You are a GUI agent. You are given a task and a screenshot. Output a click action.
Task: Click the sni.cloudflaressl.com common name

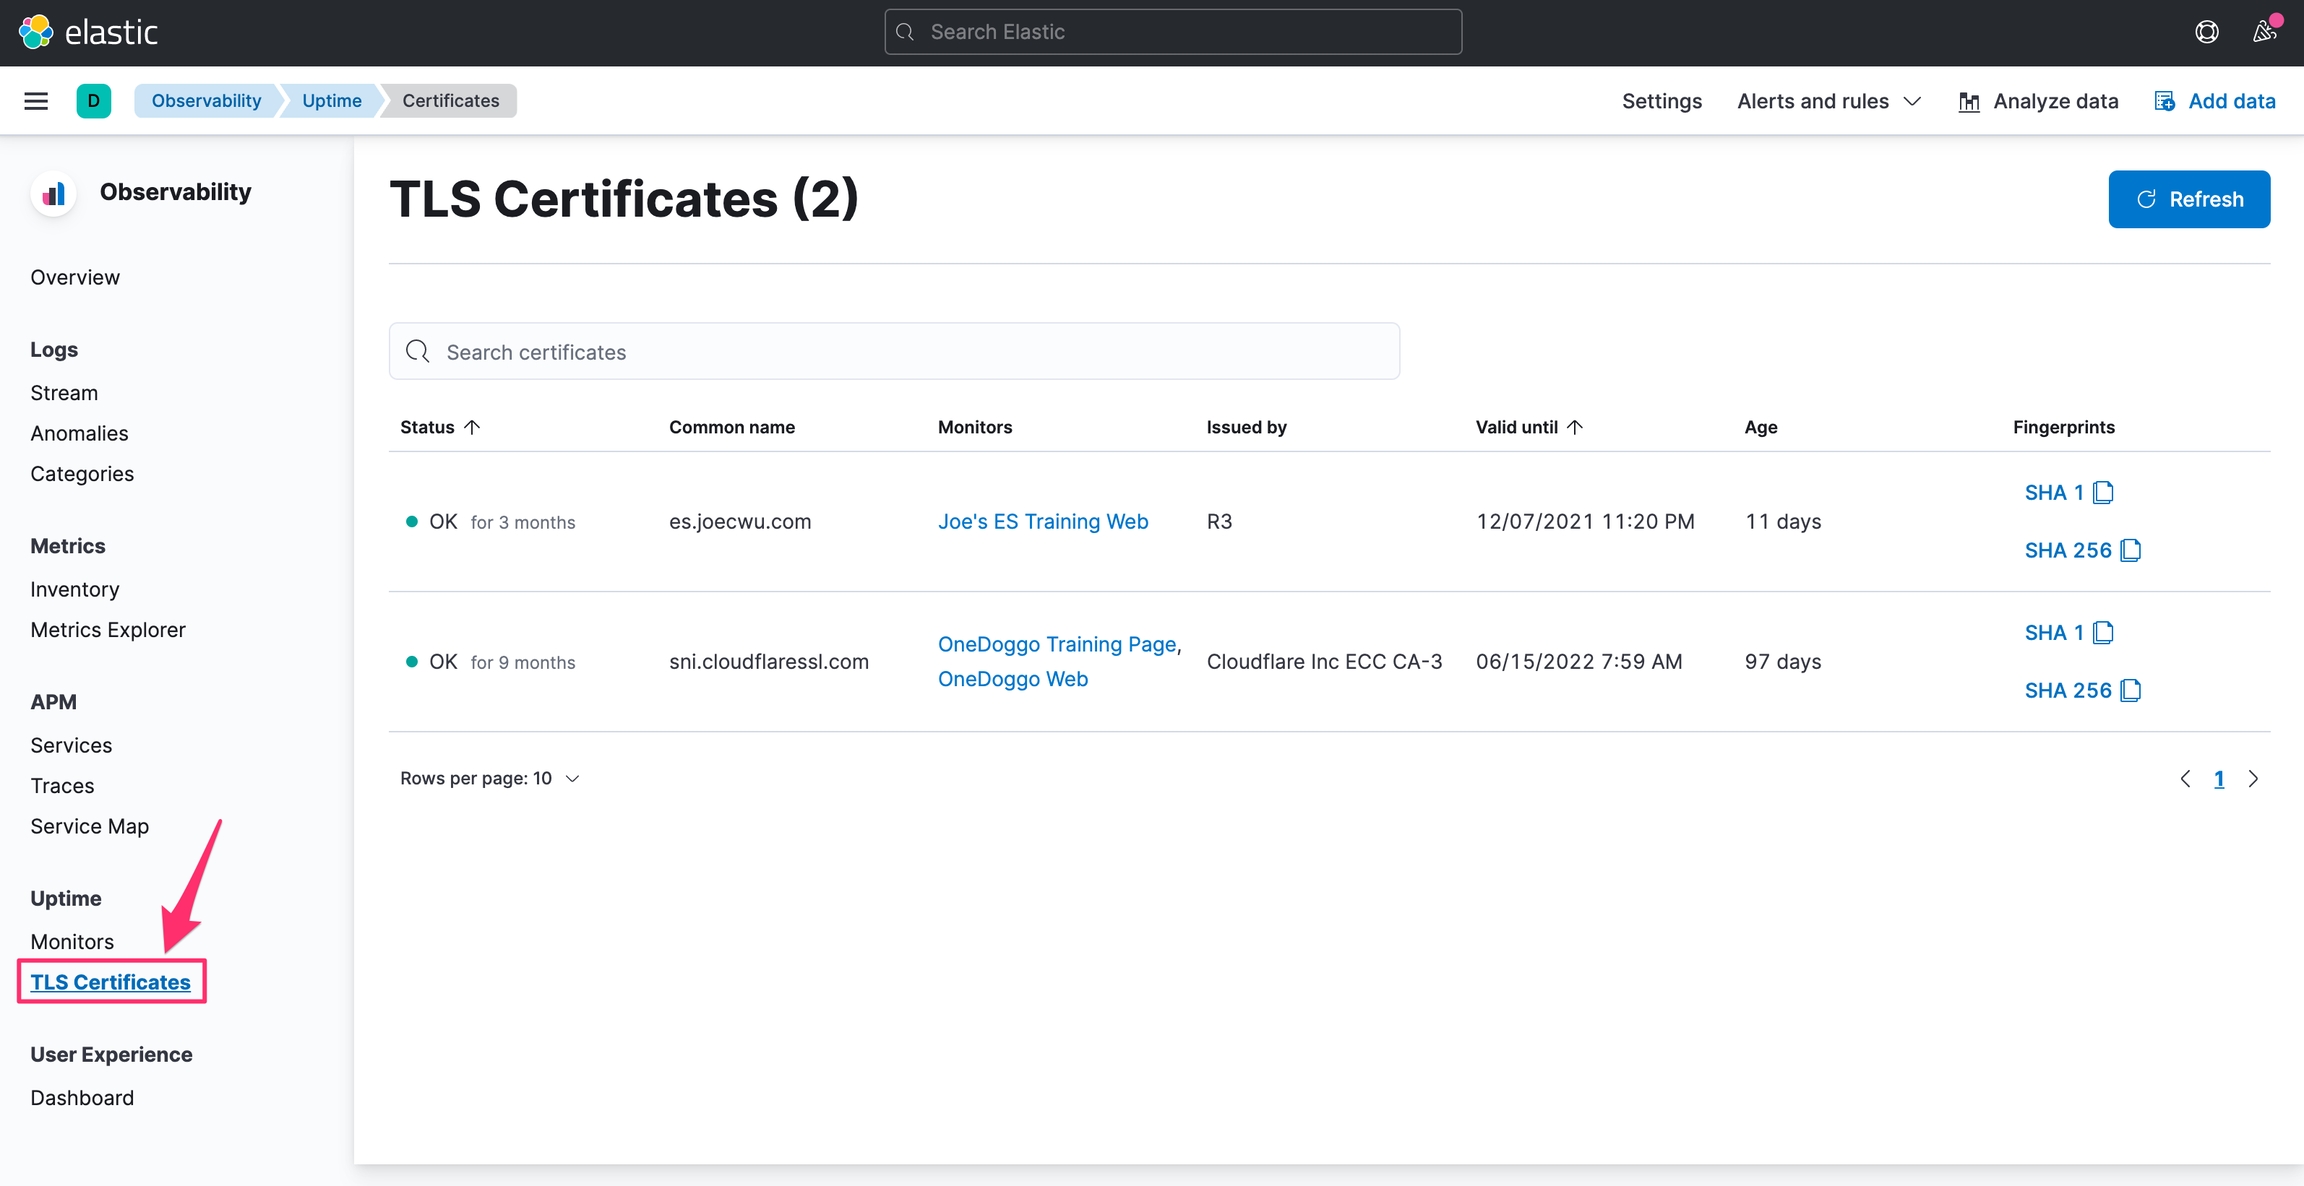click(x=769, y=662)
